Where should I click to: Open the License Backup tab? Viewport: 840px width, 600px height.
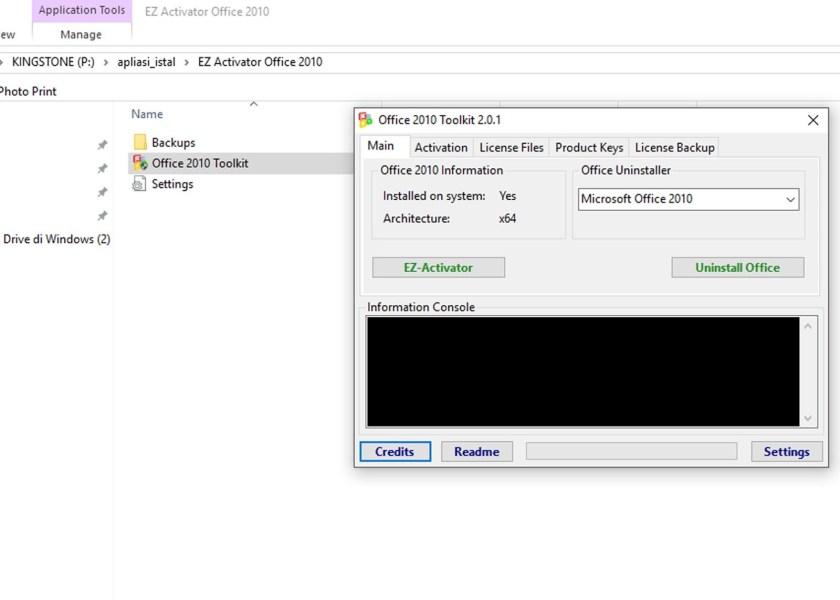[x=674, y=147]
